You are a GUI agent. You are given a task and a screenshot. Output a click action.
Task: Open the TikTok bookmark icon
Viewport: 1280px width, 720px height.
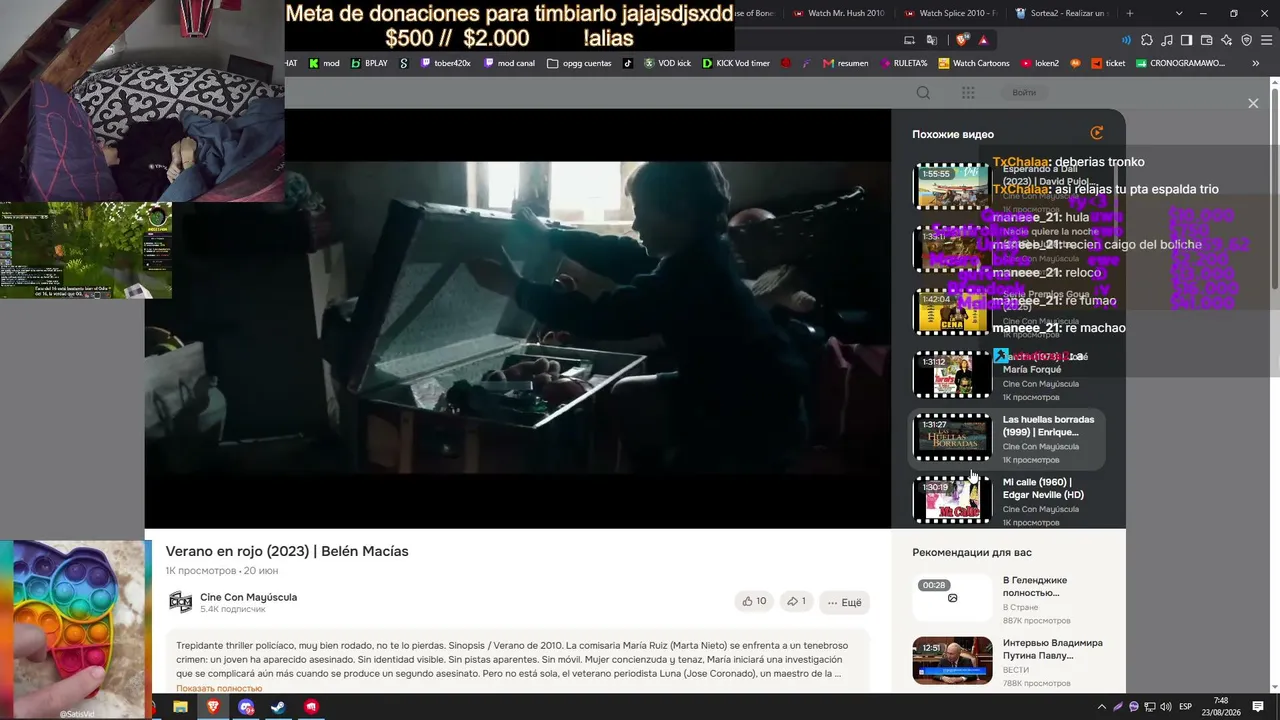click(x=628, y=63)
